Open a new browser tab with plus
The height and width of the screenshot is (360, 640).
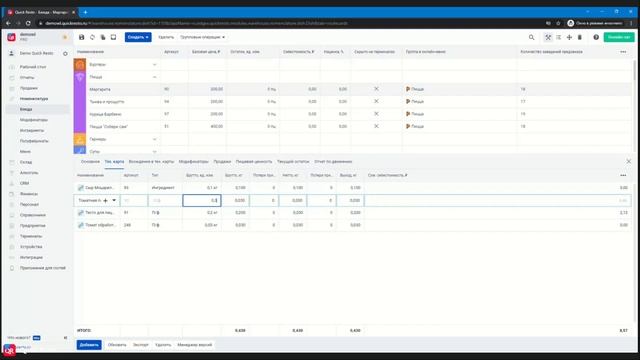pyautogui.click(x=85, y=12)
